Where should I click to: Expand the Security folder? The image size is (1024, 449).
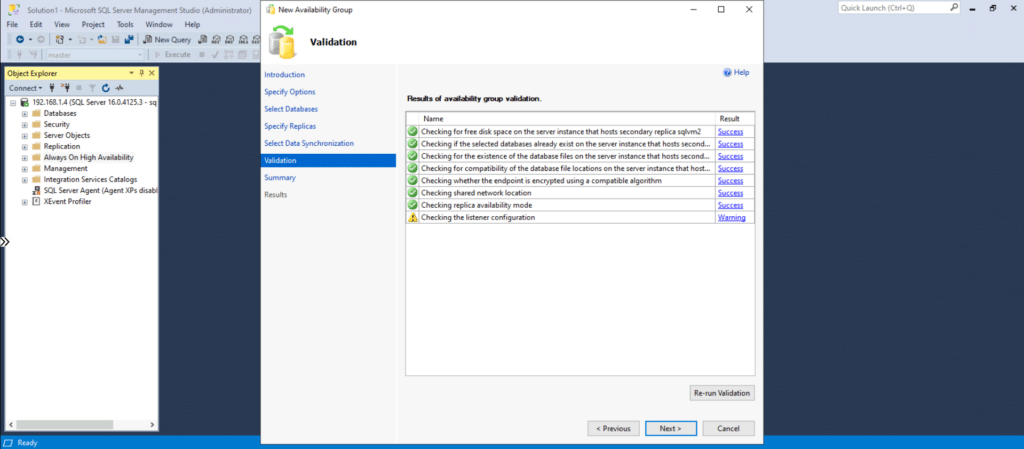pyautogui.click(x=25, y=124)
